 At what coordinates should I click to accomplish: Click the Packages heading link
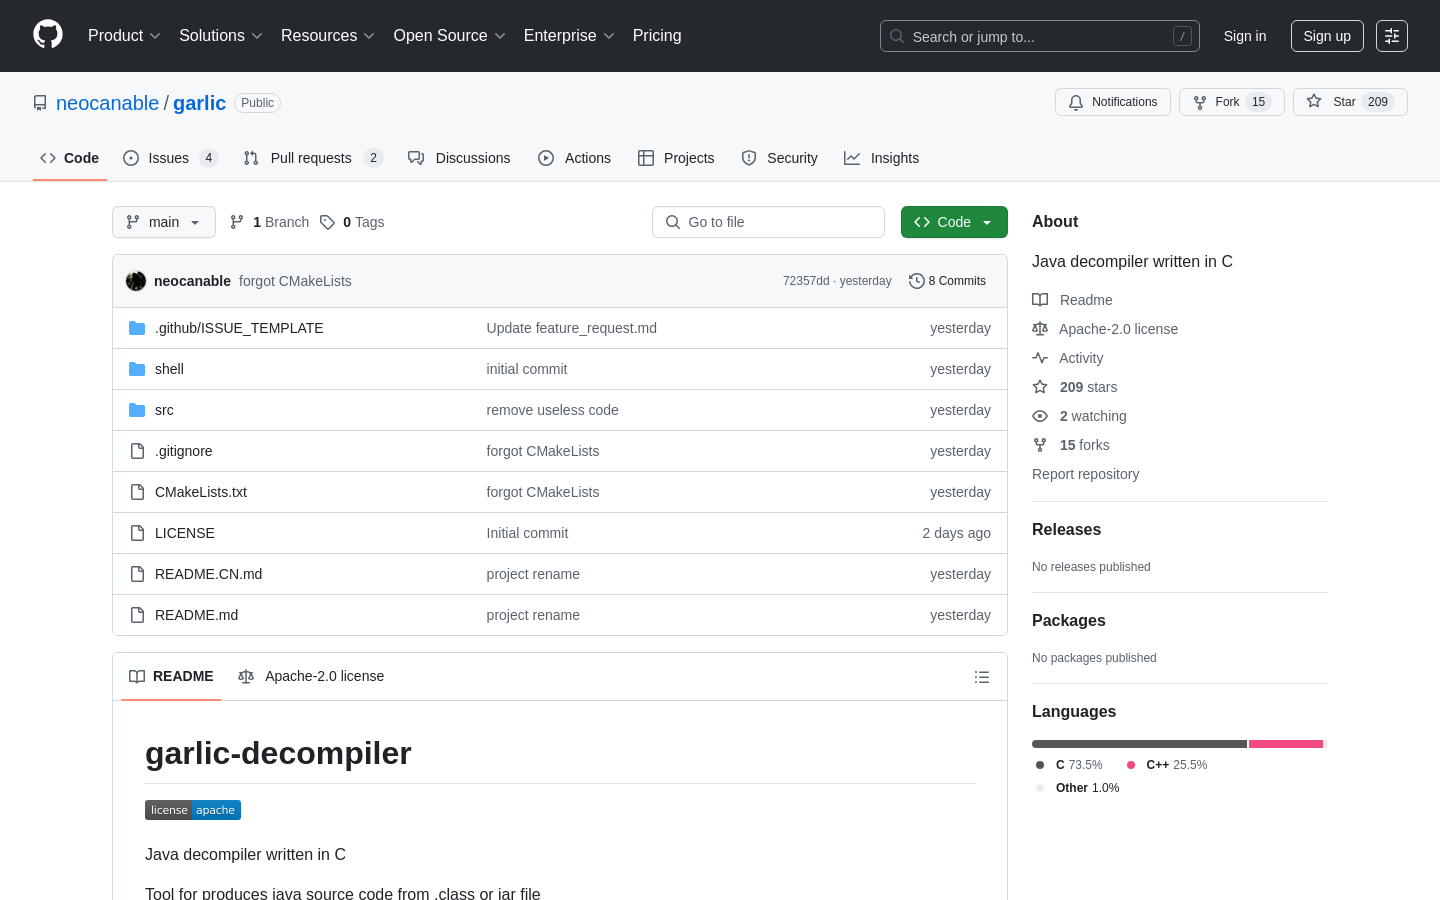click(1068, 621)
